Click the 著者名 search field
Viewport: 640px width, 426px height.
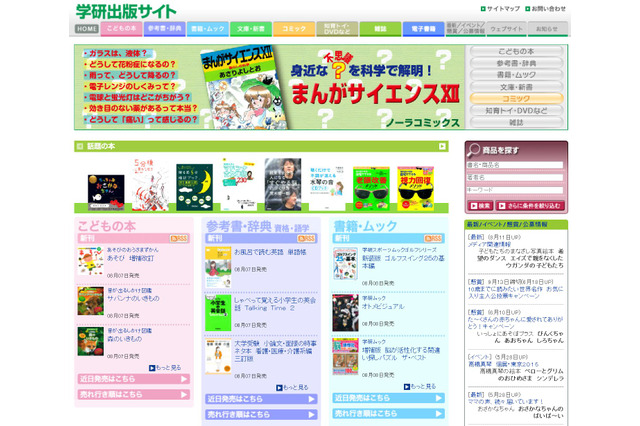pyautogui.click(x=515, y=178)
